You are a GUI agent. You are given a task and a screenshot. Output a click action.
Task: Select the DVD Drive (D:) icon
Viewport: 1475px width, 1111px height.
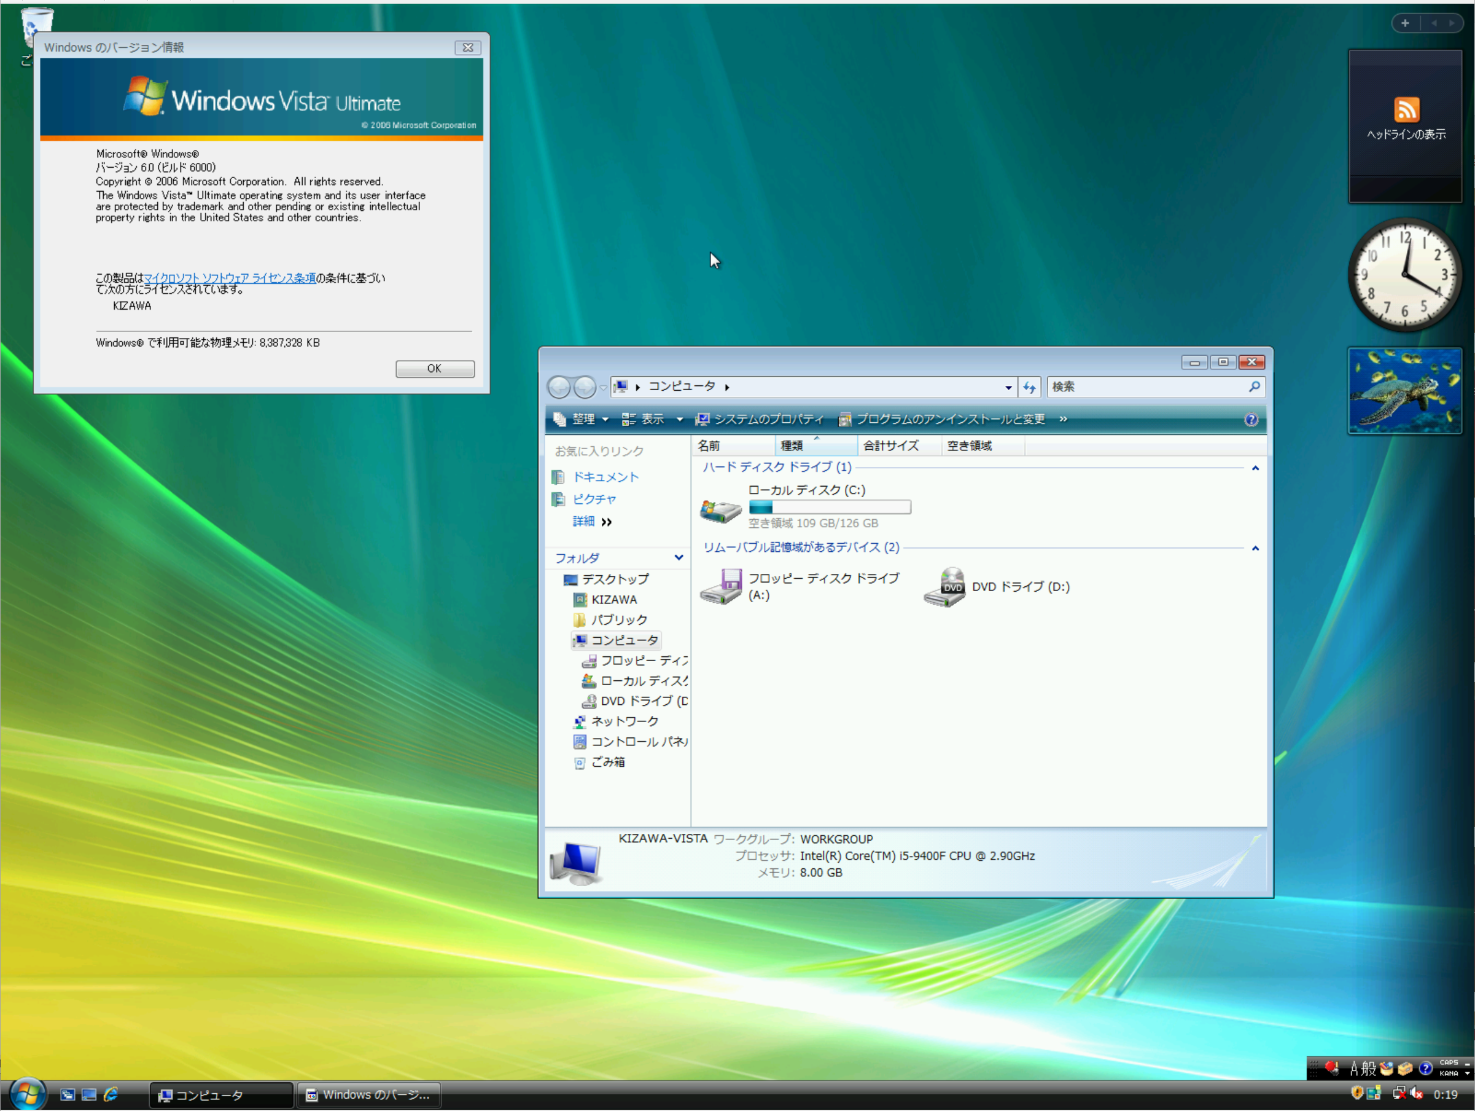pyautogui.click(x=944, y=587)
